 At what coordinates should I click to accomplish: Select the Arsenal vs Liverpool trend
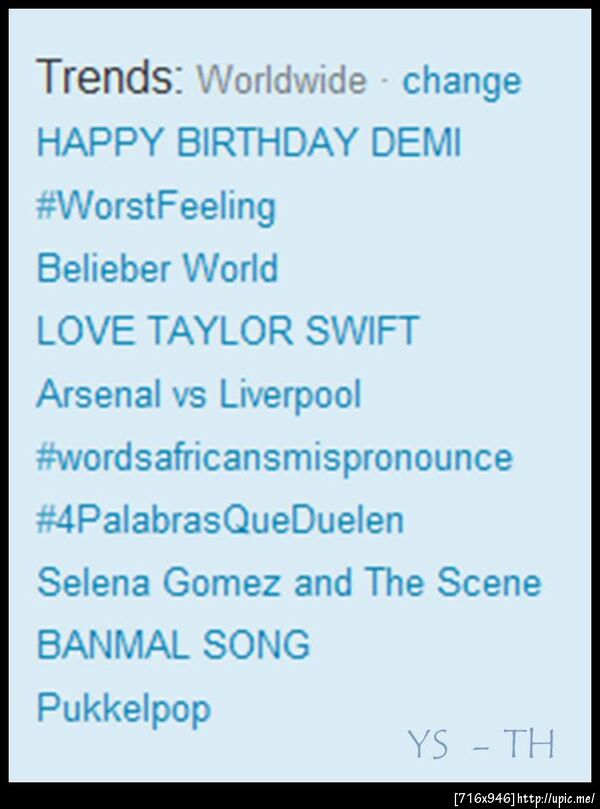click(198, 394)
